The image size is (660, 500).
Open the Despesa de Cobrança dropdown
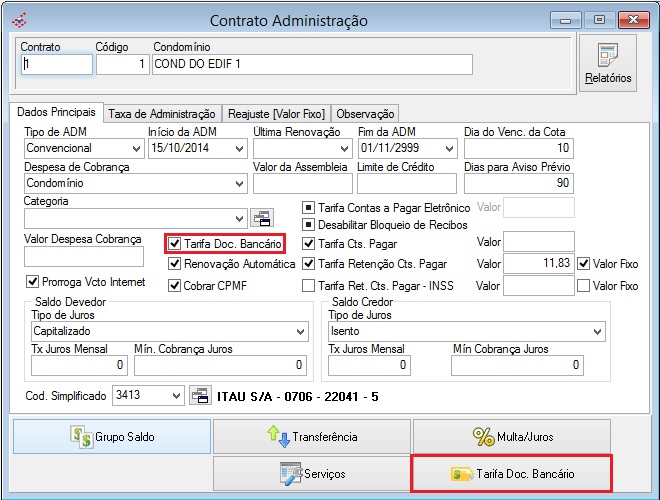[x=238, y=184]
